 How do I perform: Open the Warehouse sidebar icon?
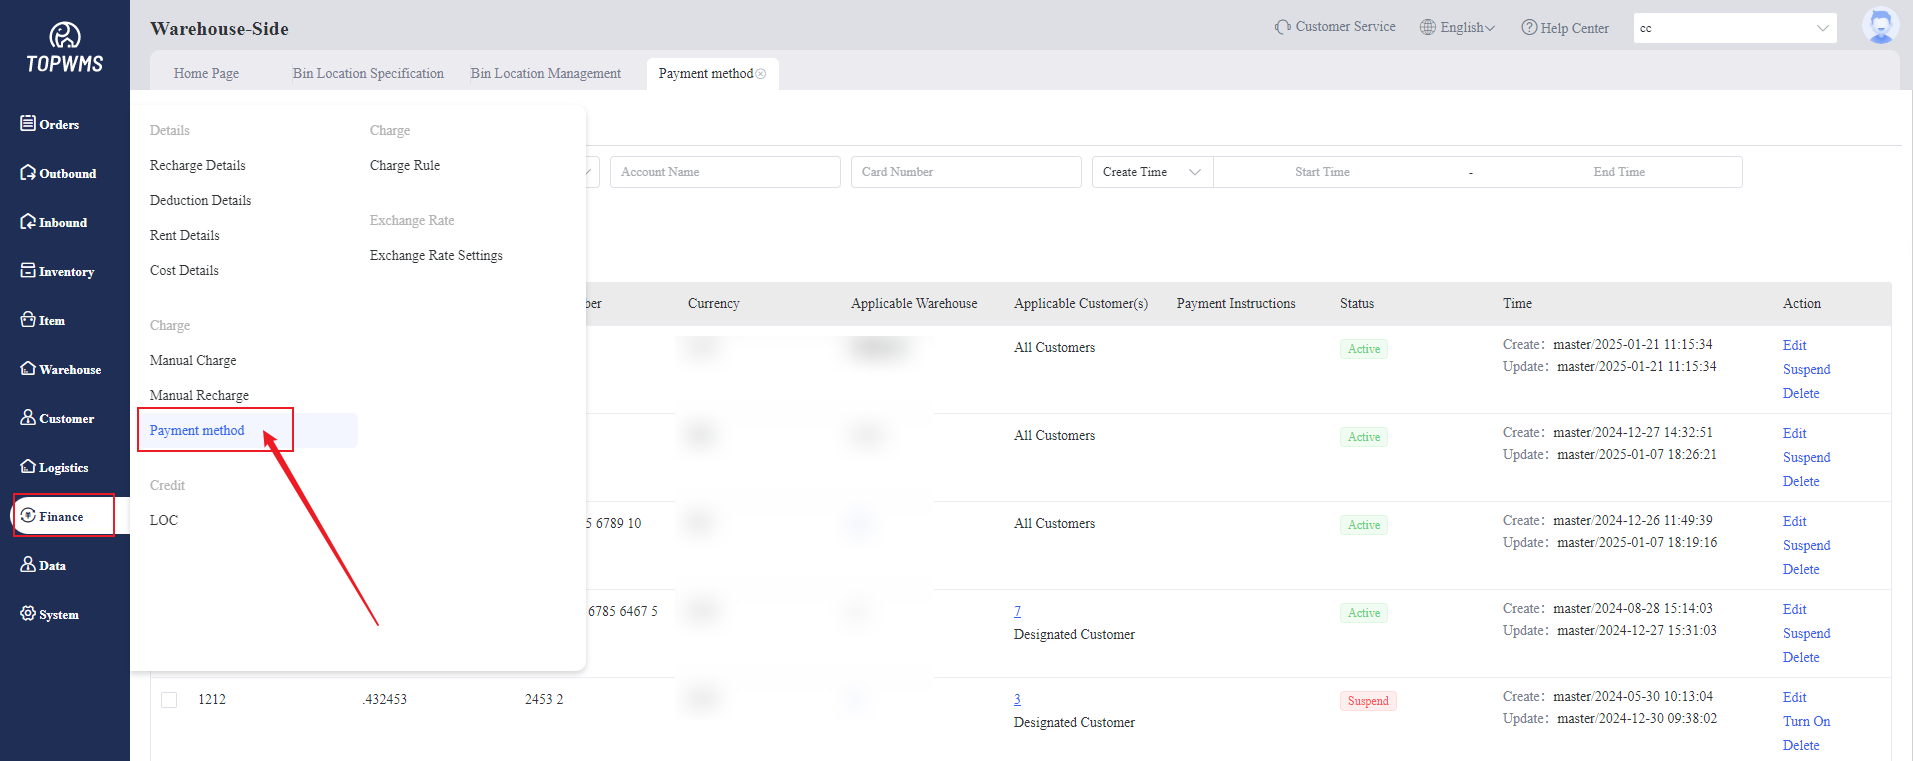click(x=28, y=368)
